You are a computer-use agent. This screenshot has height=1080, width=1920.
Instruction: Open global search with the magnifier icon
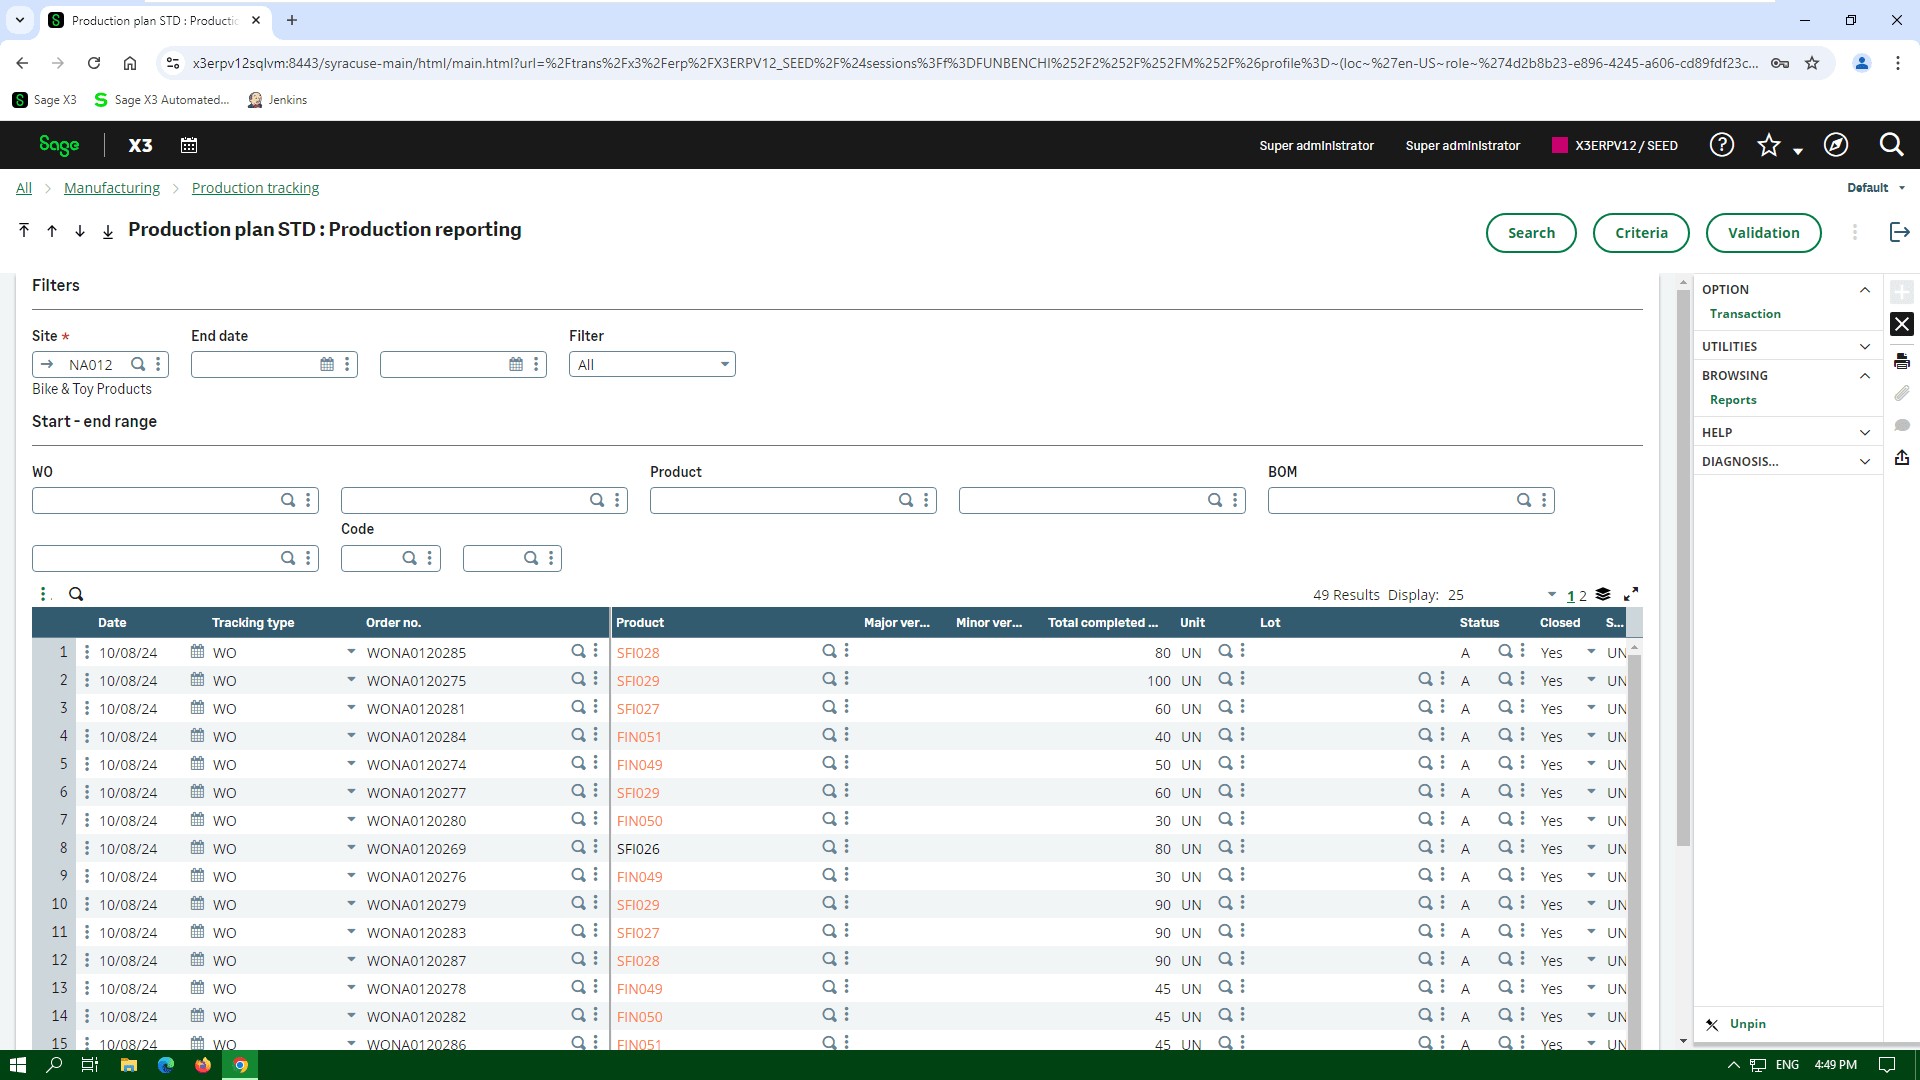[x=1892, y=145]
